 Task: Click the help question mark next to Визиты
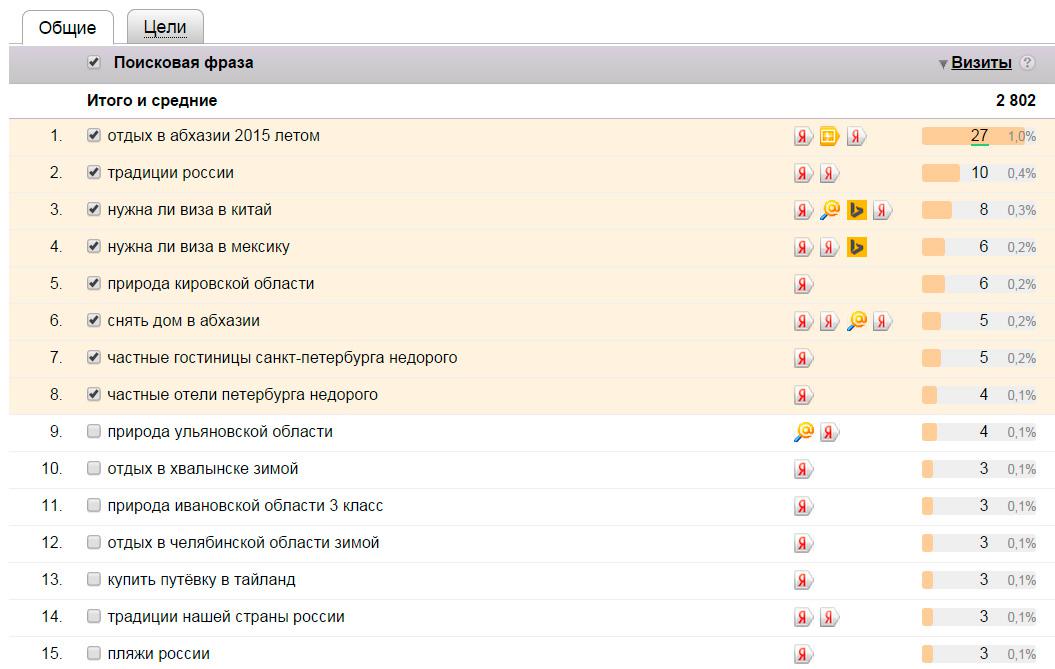(x=1027, y=63)
